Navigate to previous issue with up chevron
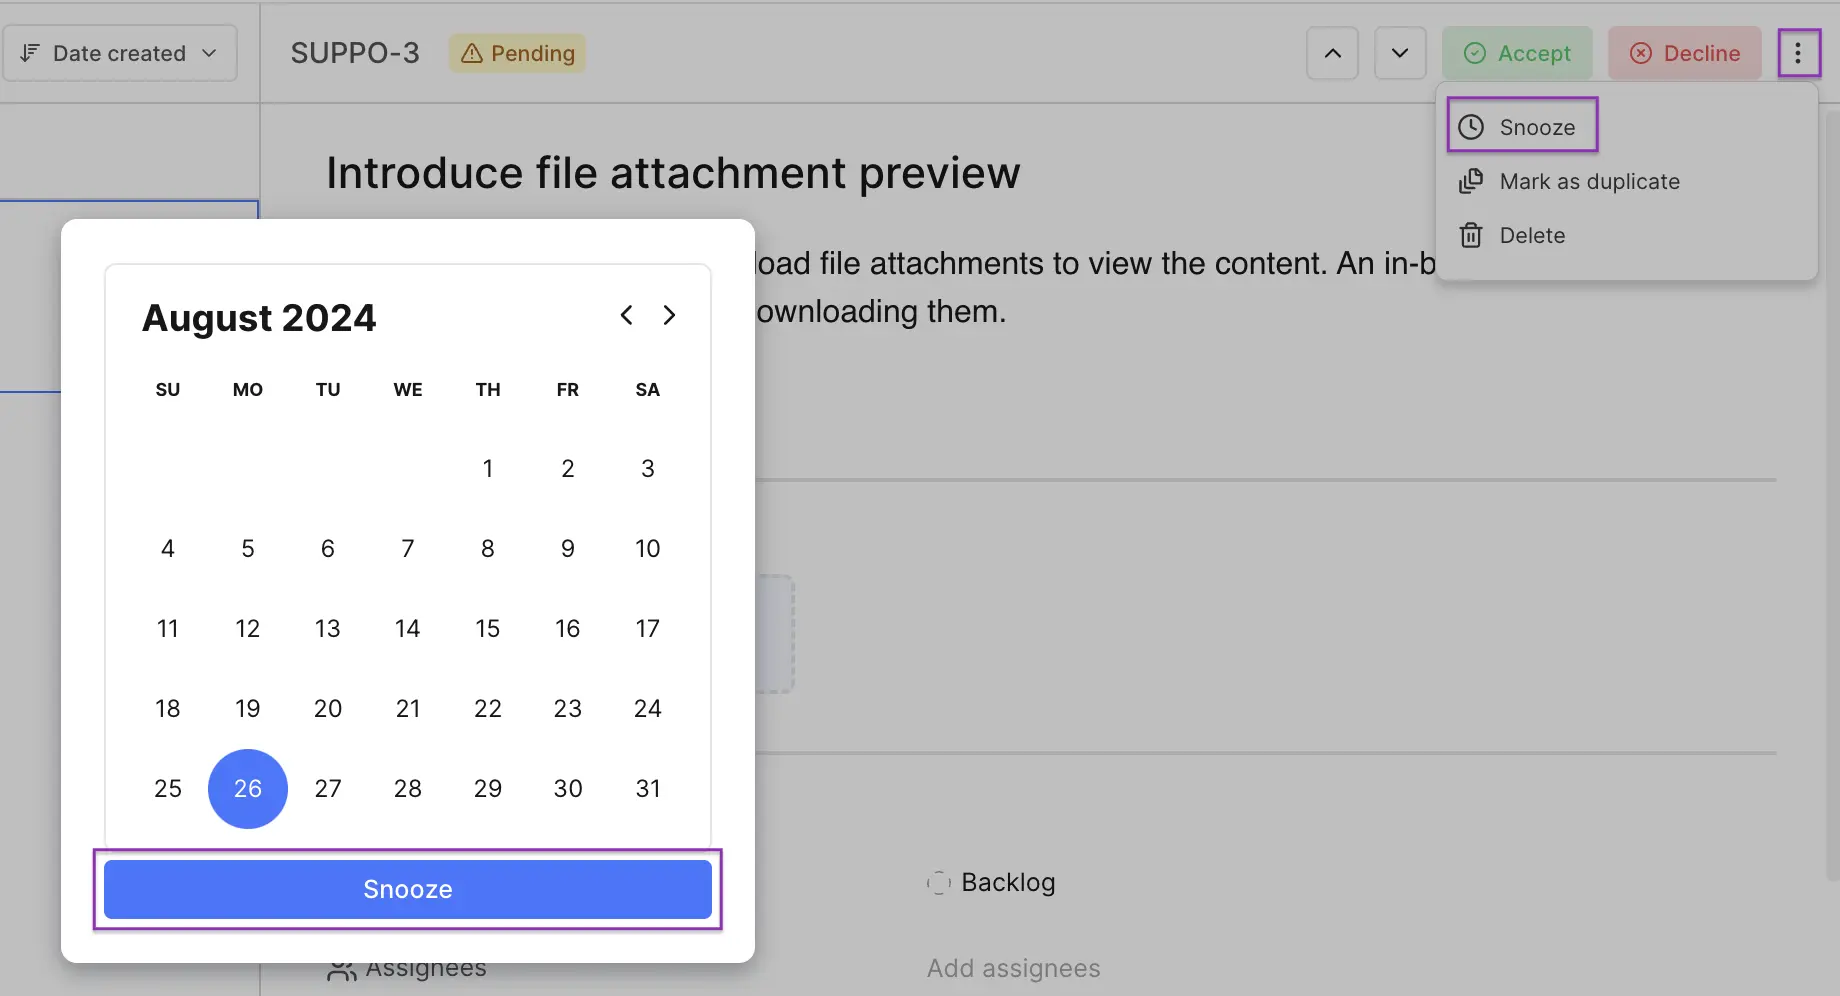Viewport: 1840px width, 996px height. 1332,53
